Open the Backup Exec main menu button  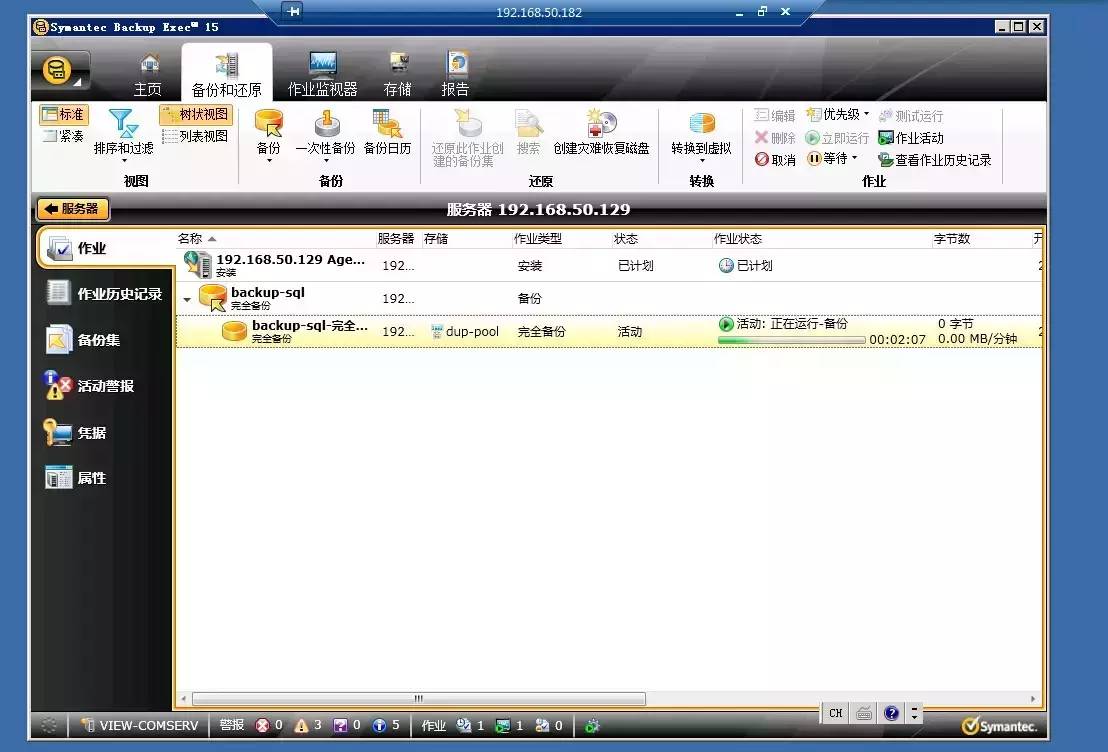(59, 71)
